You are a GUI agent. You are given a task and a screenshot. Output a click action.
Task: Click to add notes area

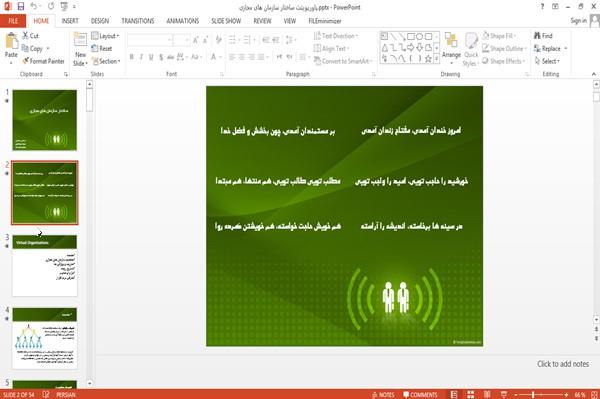pyautogui.click(x=563, y=364)
